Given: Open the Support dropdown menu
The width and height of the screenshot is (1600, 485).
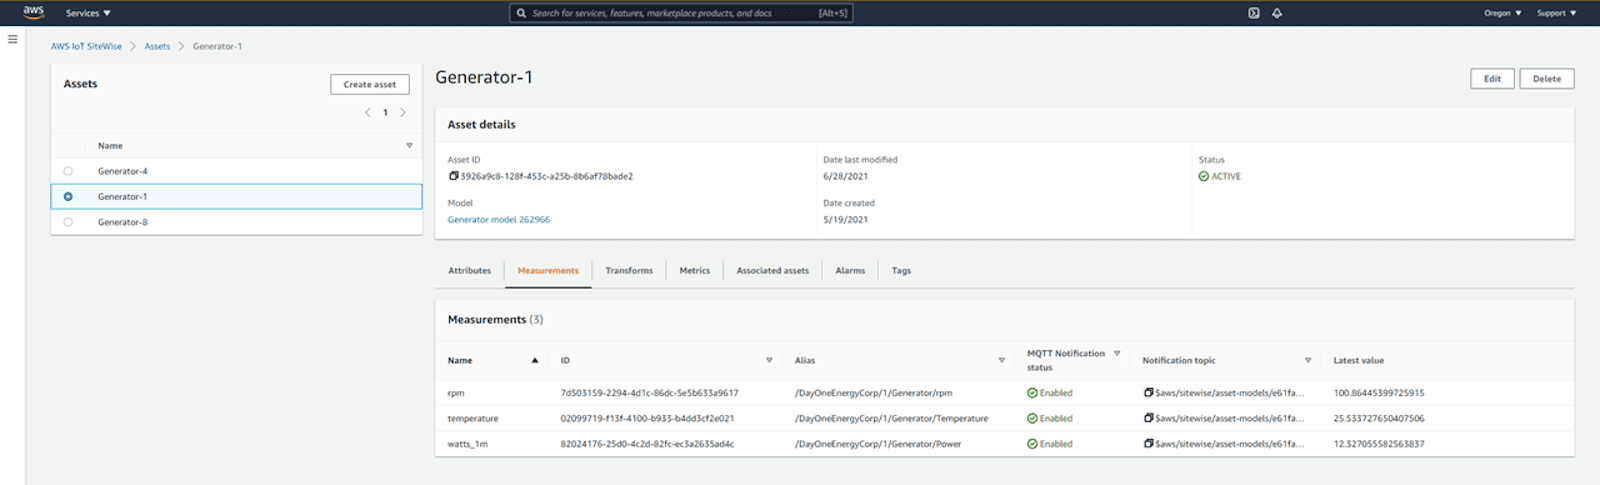Looking at the screenshot, I should click(x=1556, y=13).
